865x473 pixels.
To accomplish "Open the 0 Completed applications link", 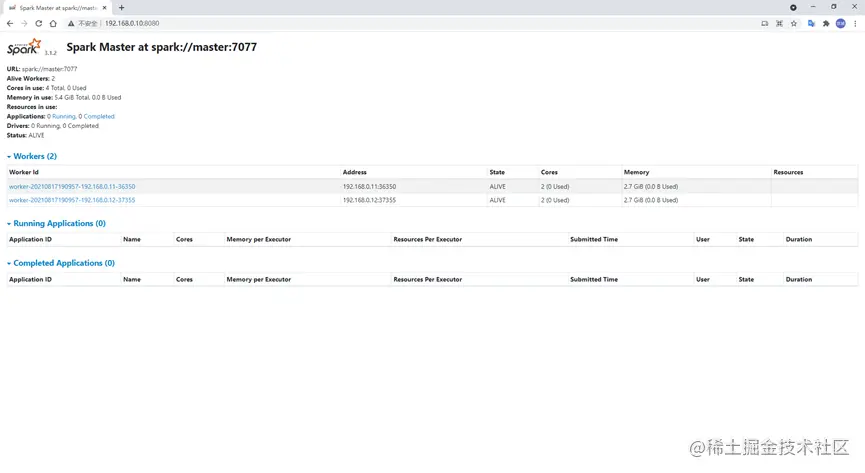I will click(x=97, y=116).
